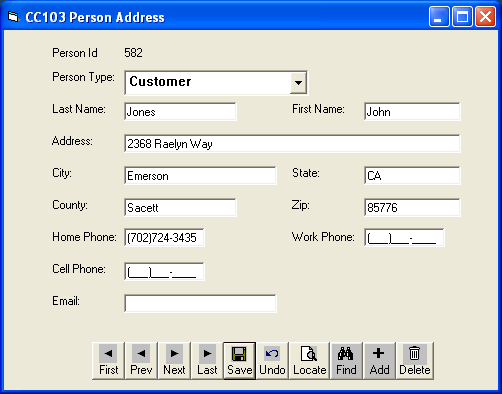Click the Last Name field with Jones

[x=180, y=112]
